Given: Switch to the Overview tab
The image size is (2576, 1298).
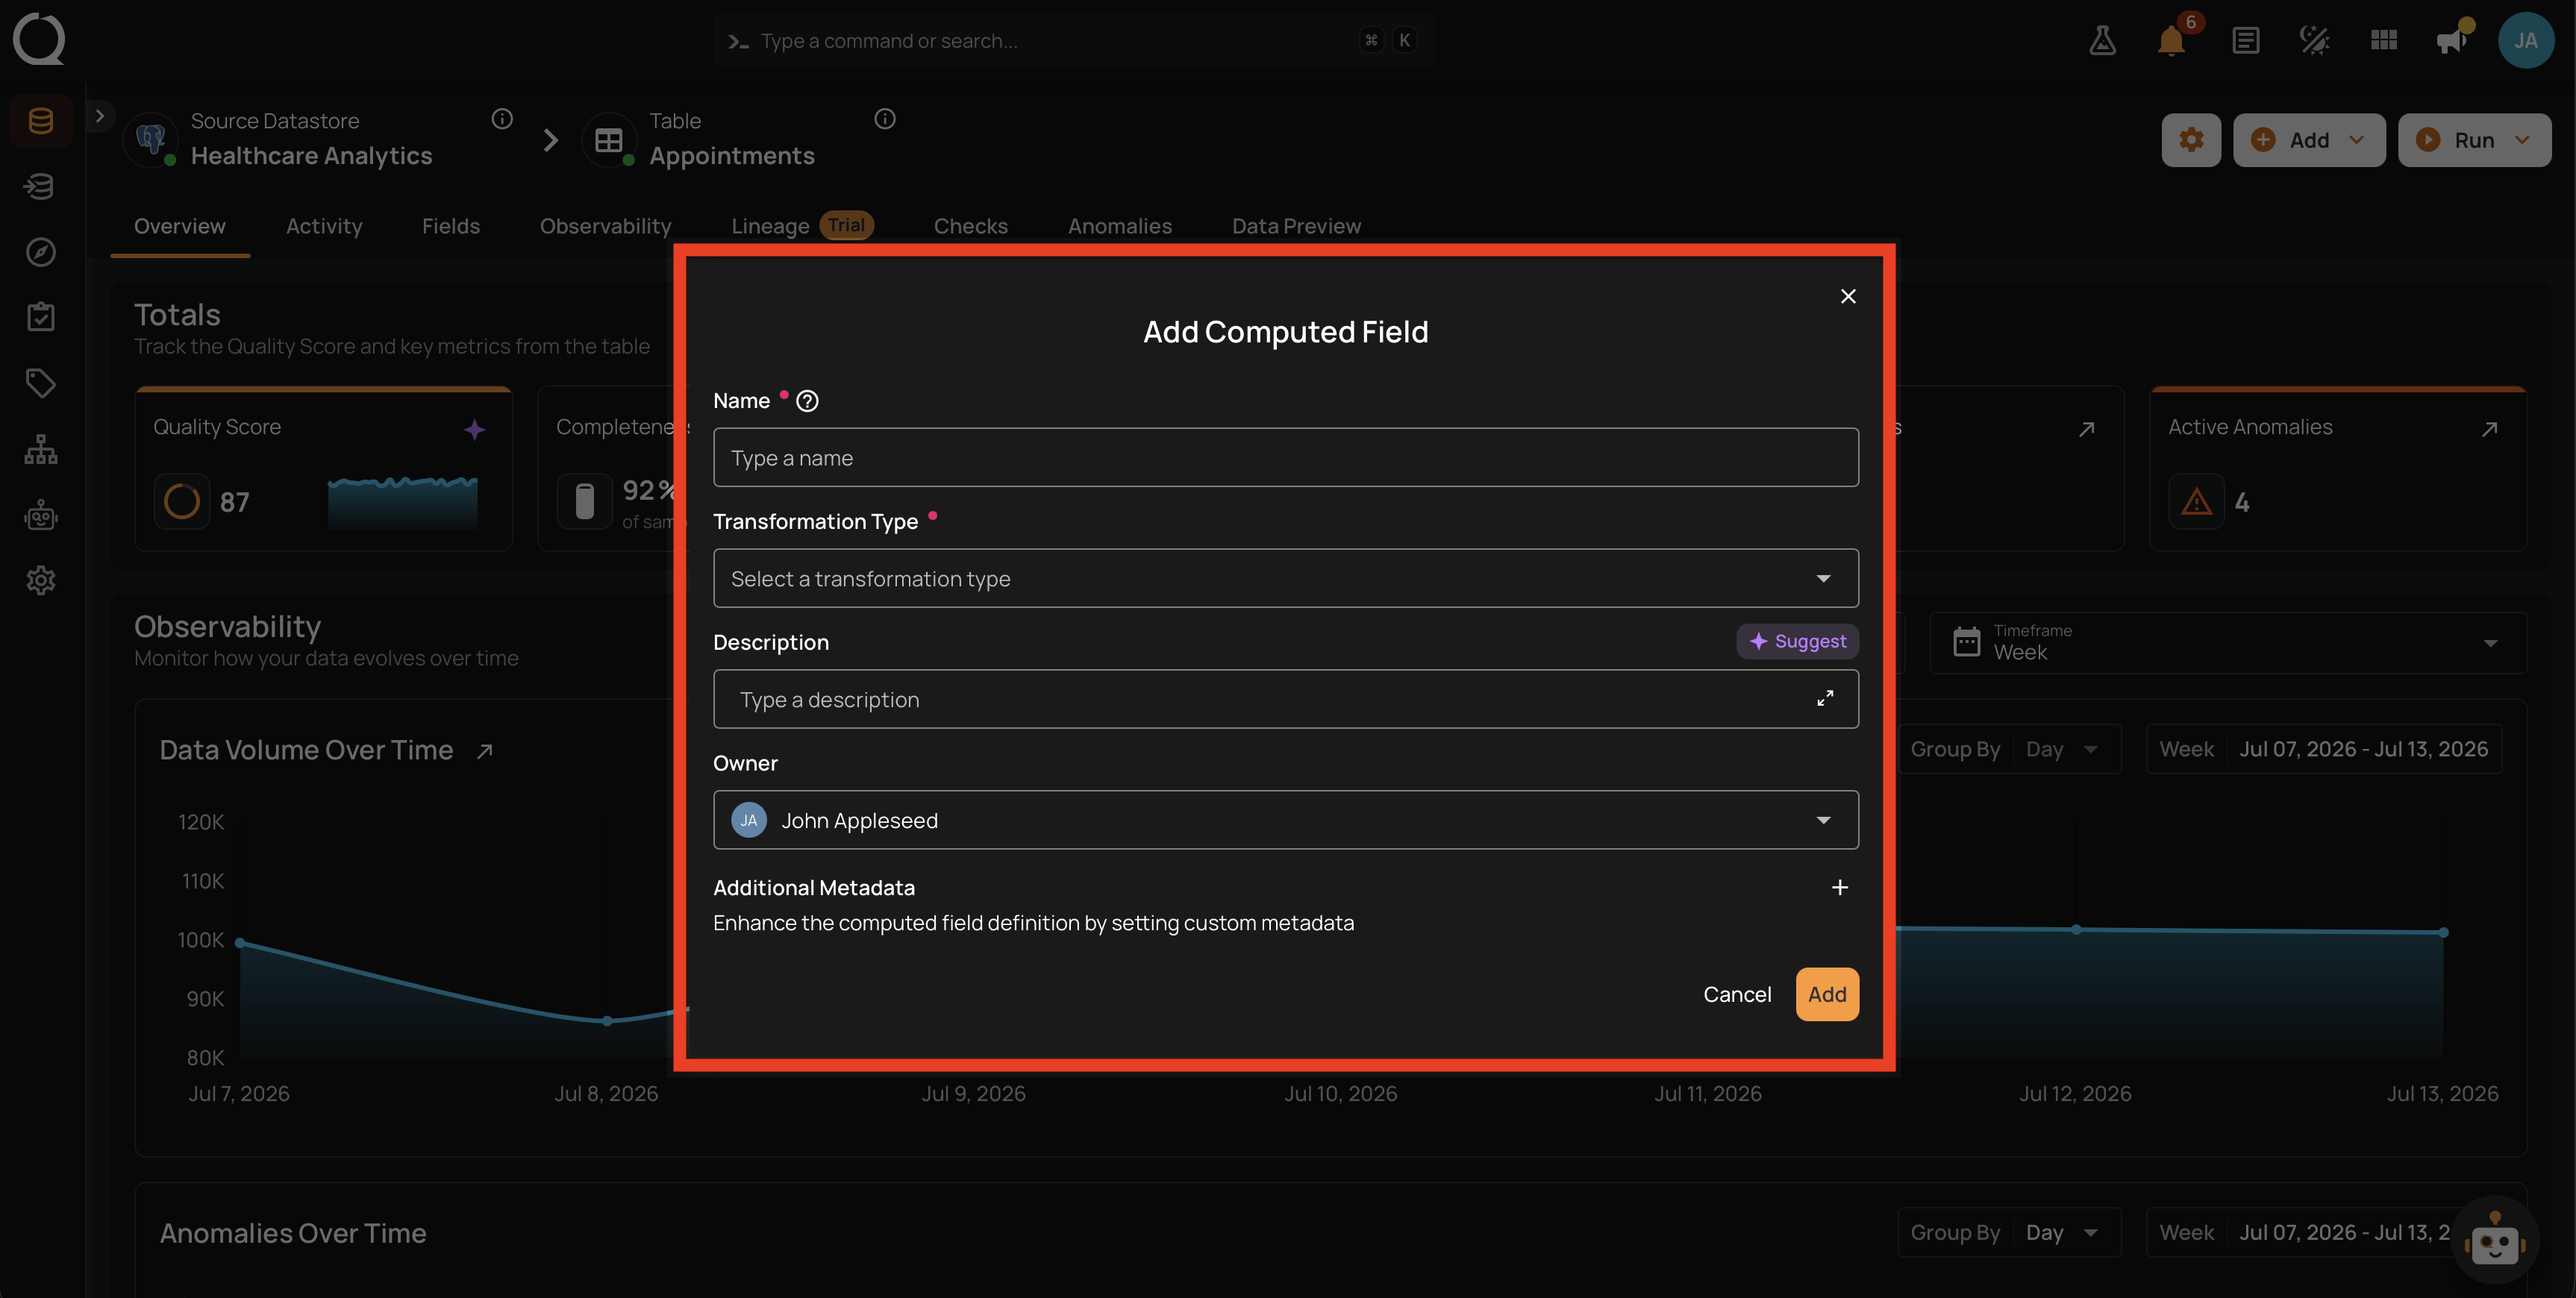Looking at the screenshot, I should click(x=180, y=226).
